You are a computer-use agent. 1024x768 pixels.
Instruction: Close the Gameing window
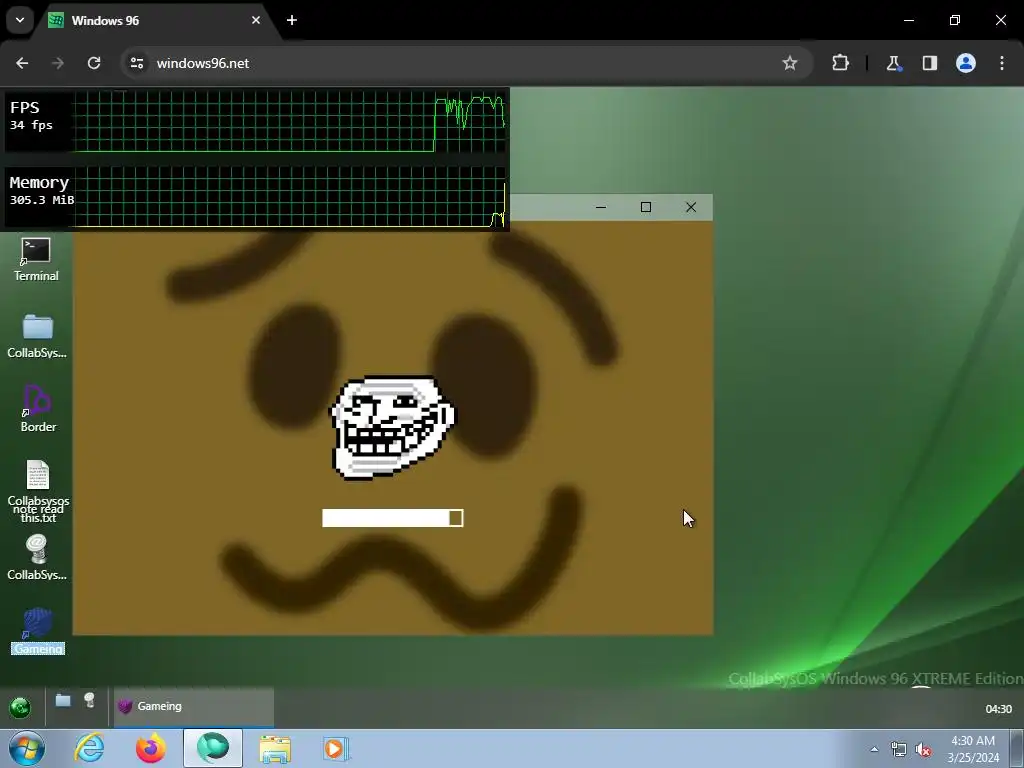click(x=691, y=207)
